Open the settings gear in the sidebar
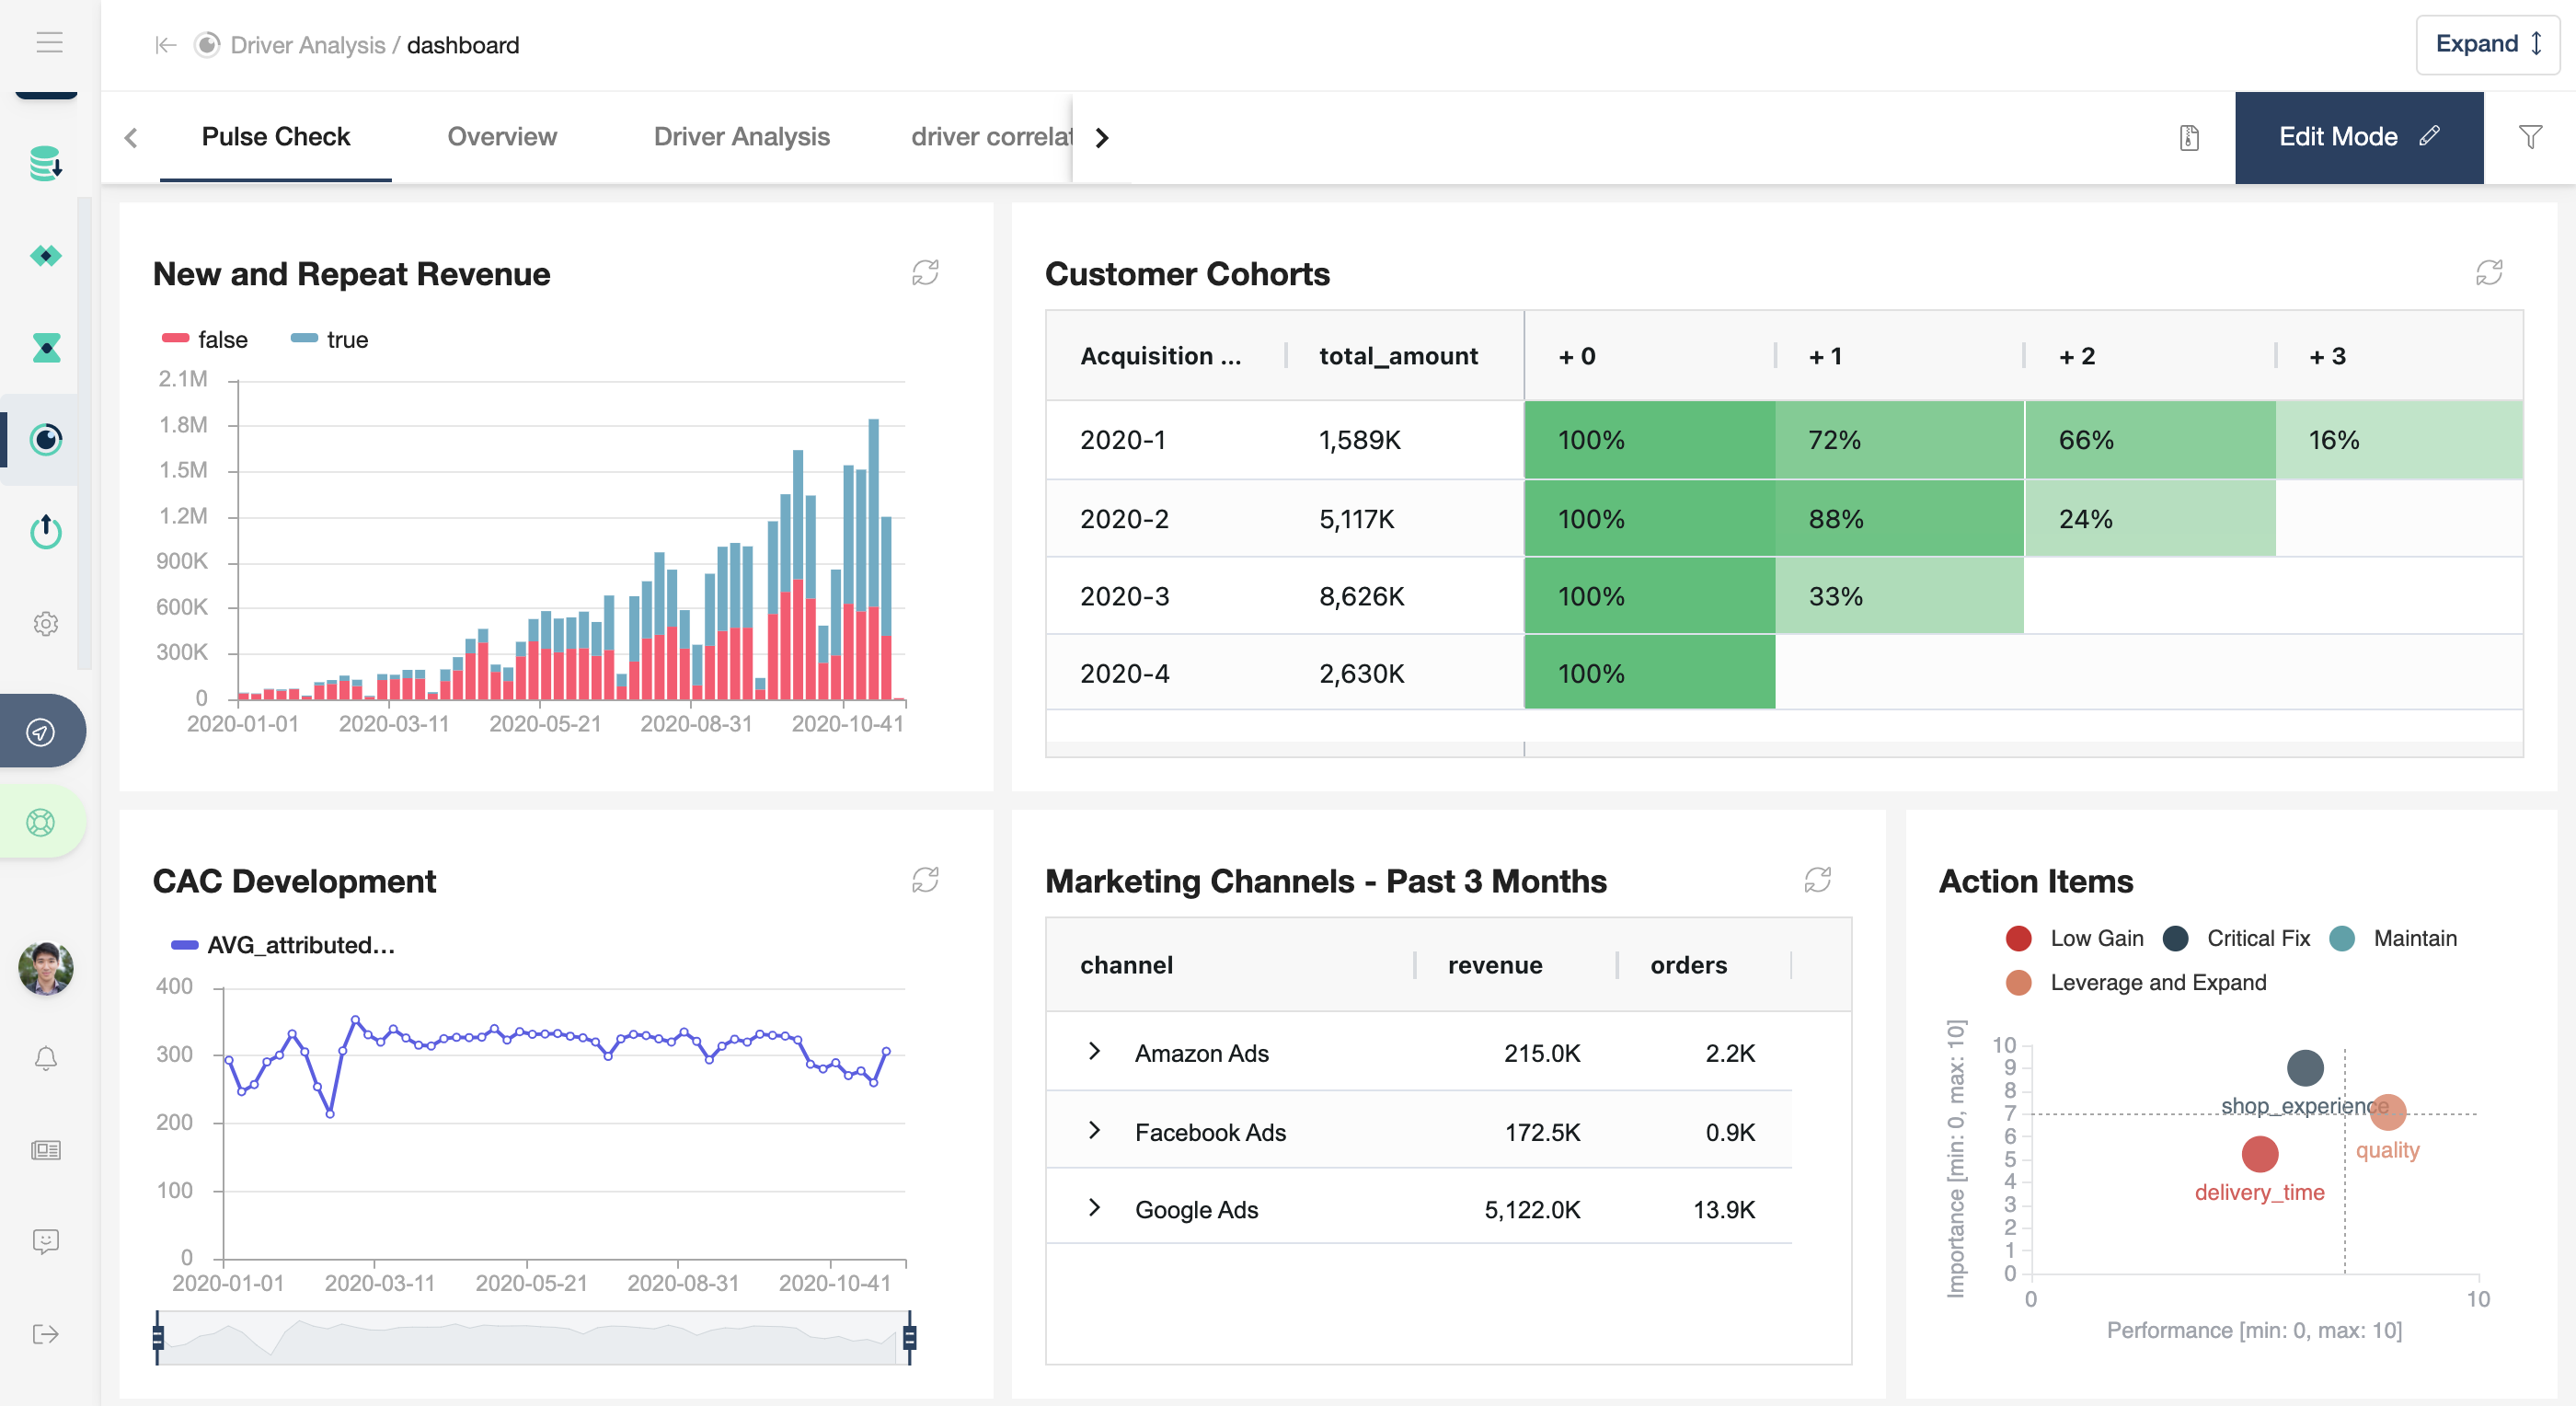 [46, 624]
